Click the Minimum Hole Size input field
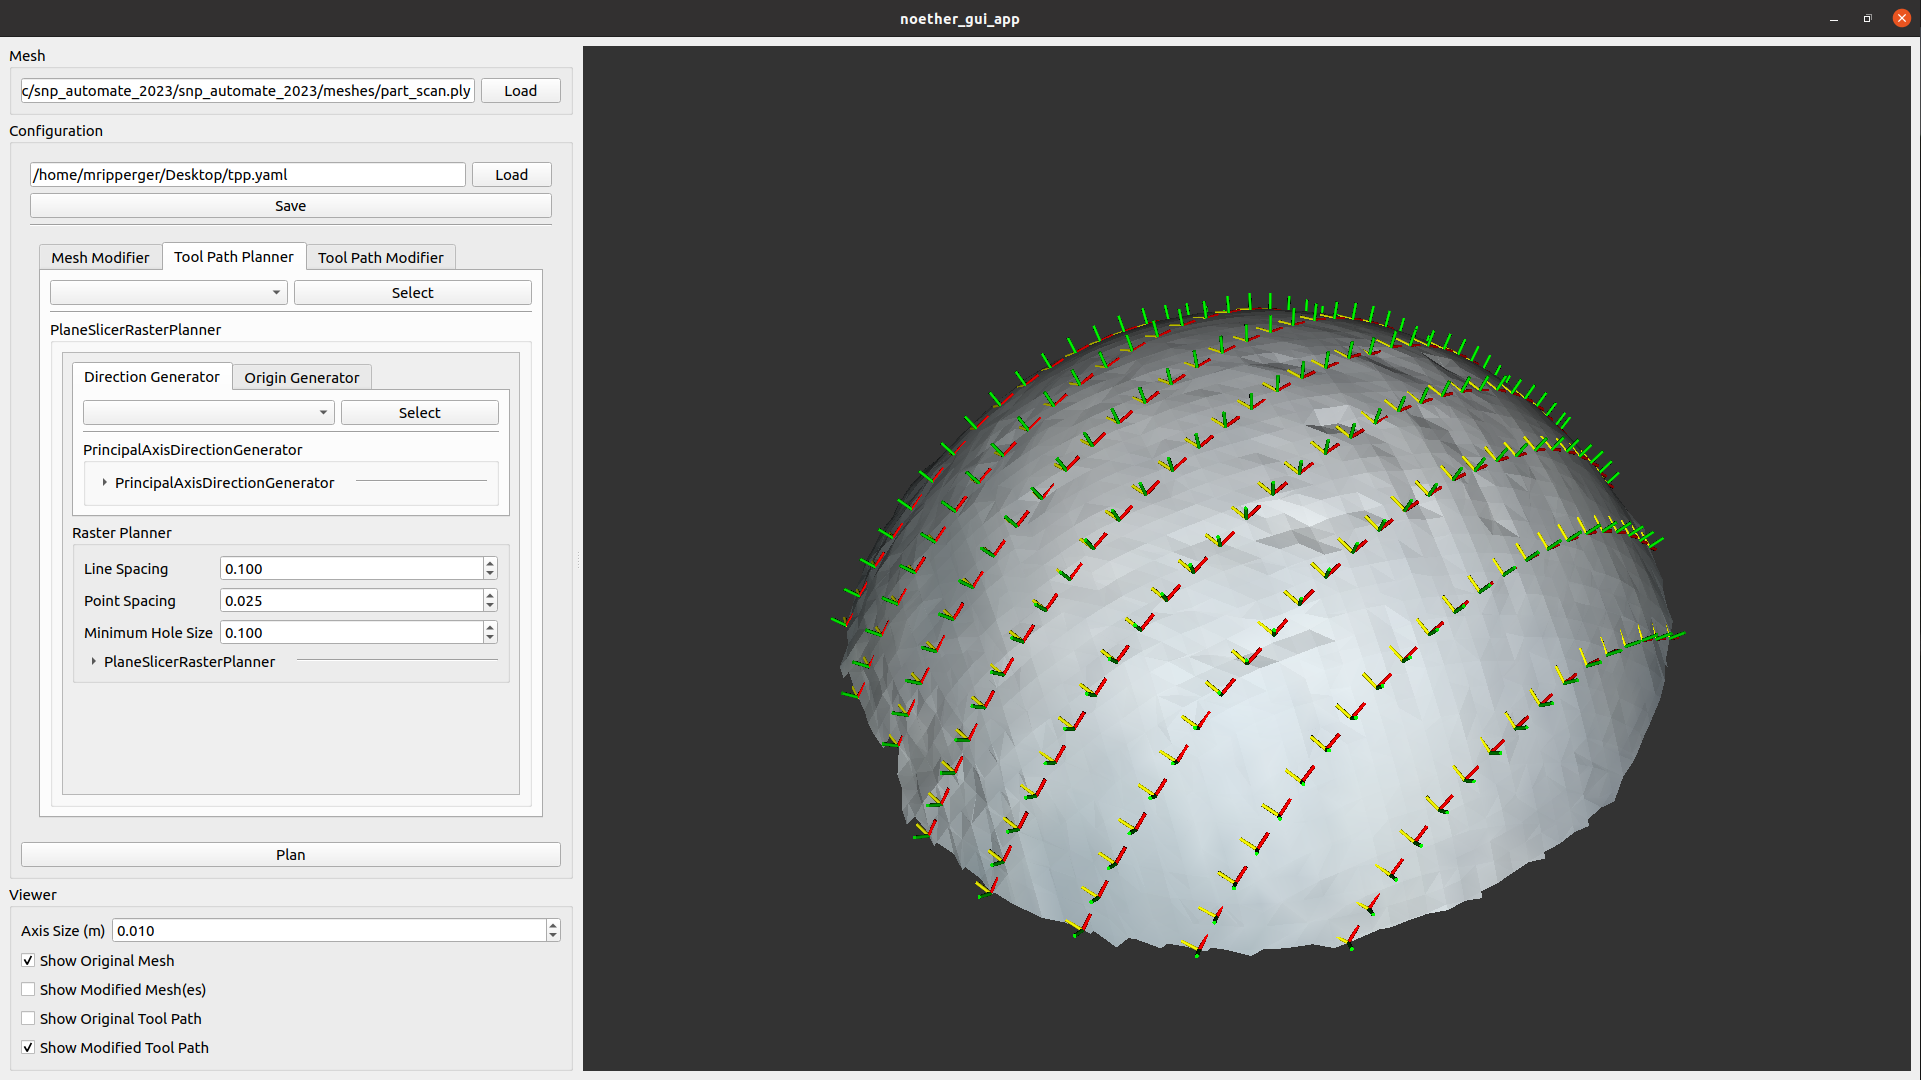The height and width of the screenshot is (1080, 1921). pyautogui.click(x=352, y=632)
